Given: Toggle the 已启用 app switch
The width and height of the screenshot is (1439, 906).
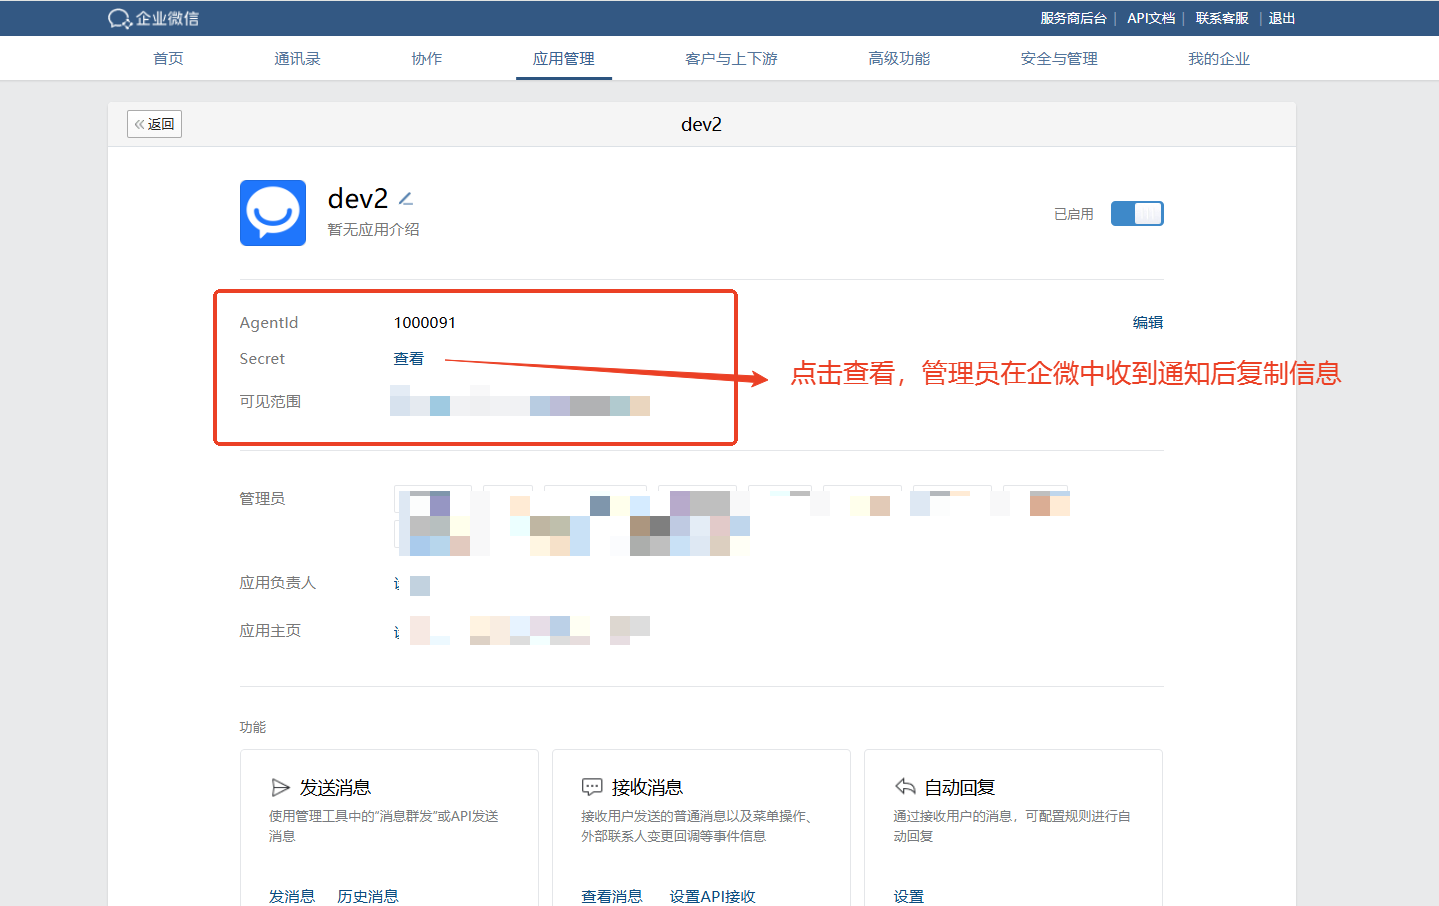Looking at the screenshot, I should tap(1137, 213).
